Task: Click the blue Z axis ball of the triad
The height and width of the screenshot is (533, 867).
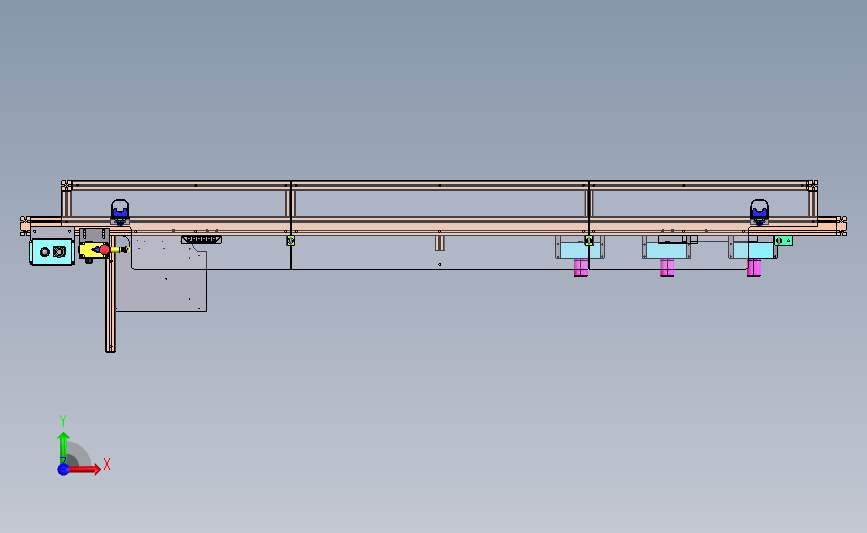Action: [x=64, y=469]
